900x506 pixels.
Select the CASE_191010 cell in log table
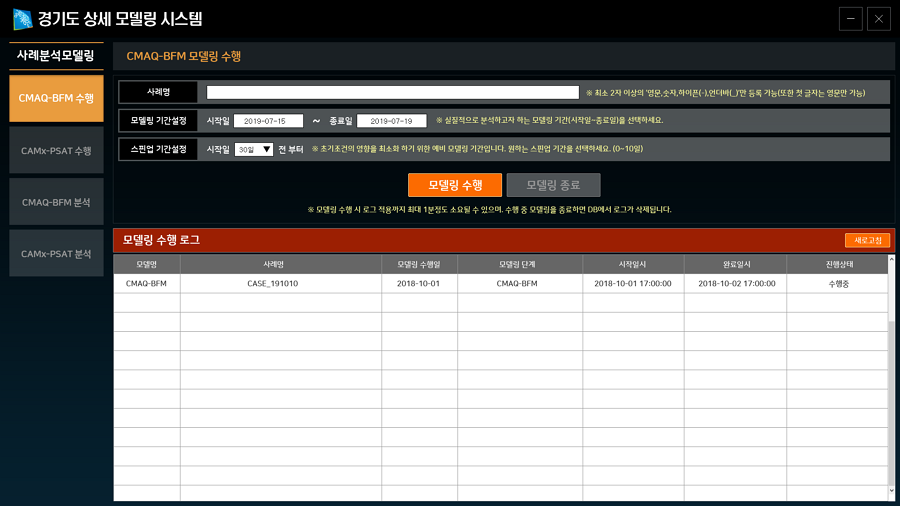(x=281, y=283)
